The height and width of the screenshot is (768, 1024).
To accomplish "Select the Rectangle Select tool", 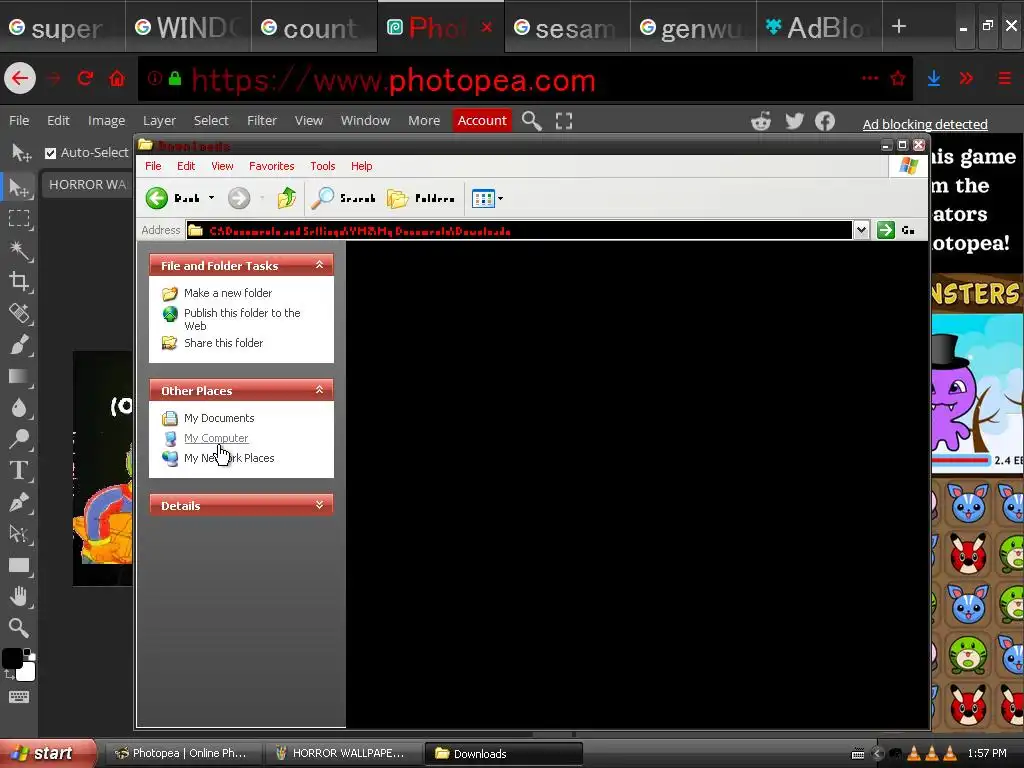I will (x=19, y=219).
